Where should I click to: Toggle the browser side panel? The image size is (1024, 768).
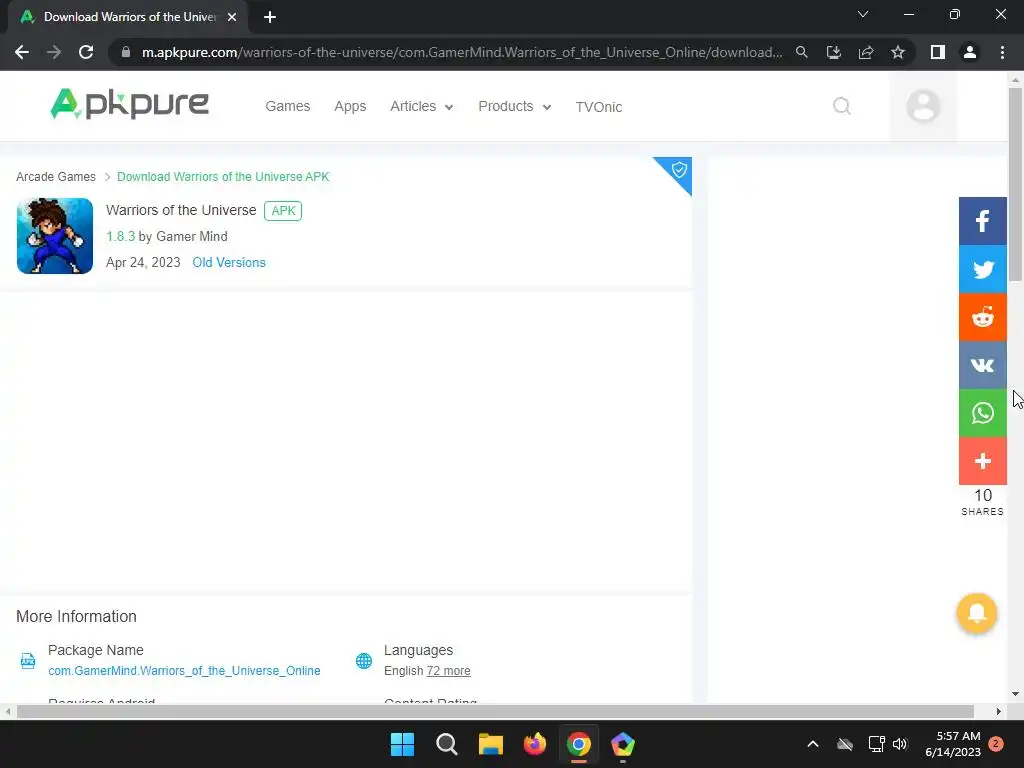[938, 52]
